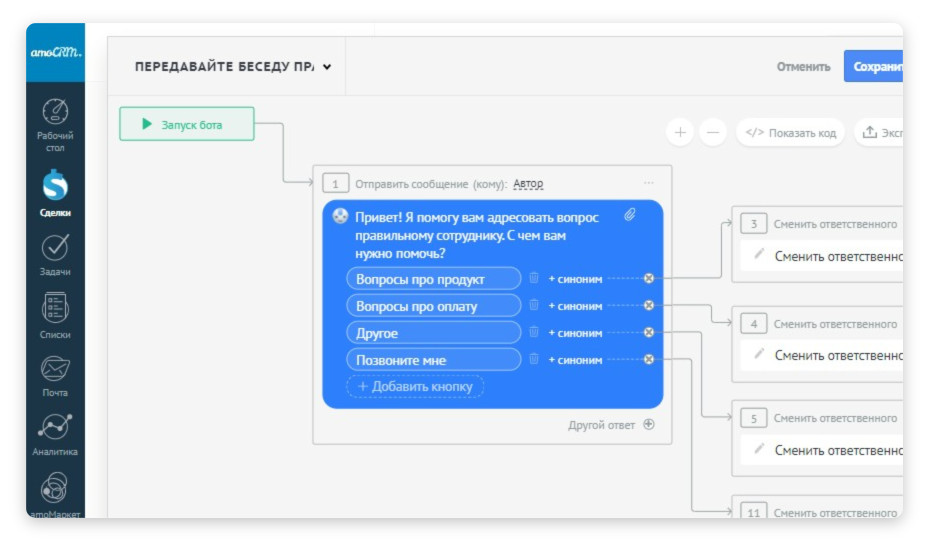
Task: Zoom out with the minus button
Action: 712,132
